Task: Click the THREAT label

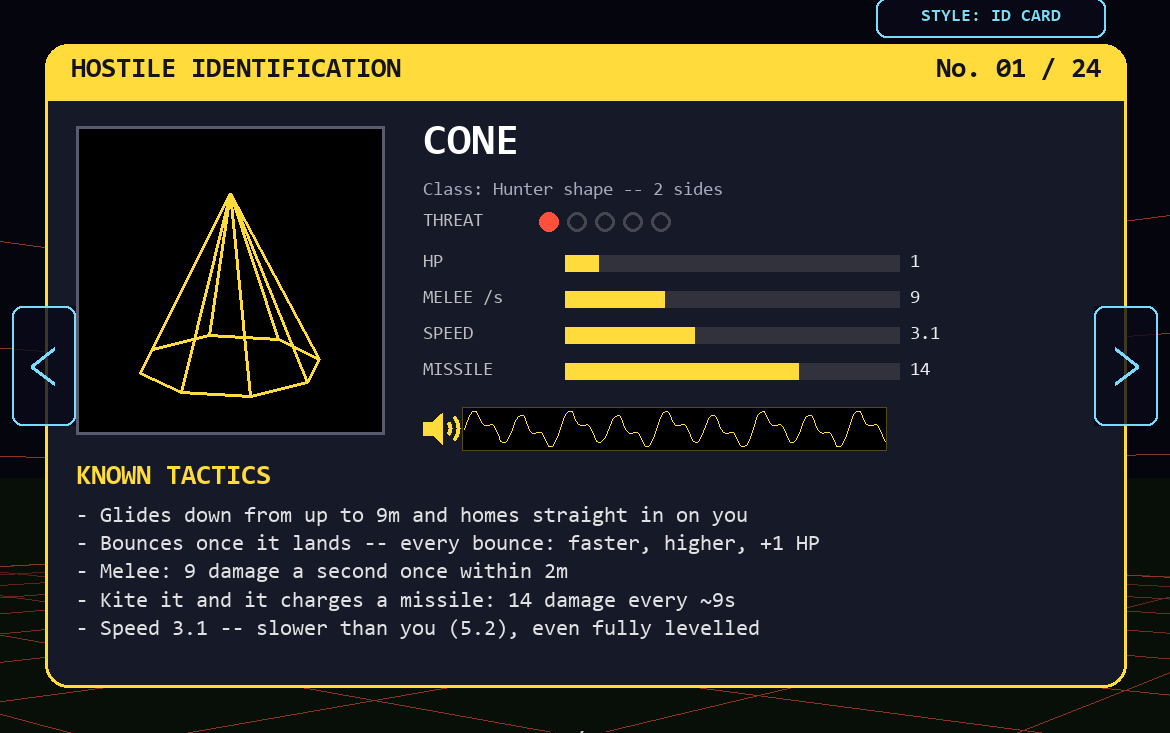Action: [x=453, y=221]
